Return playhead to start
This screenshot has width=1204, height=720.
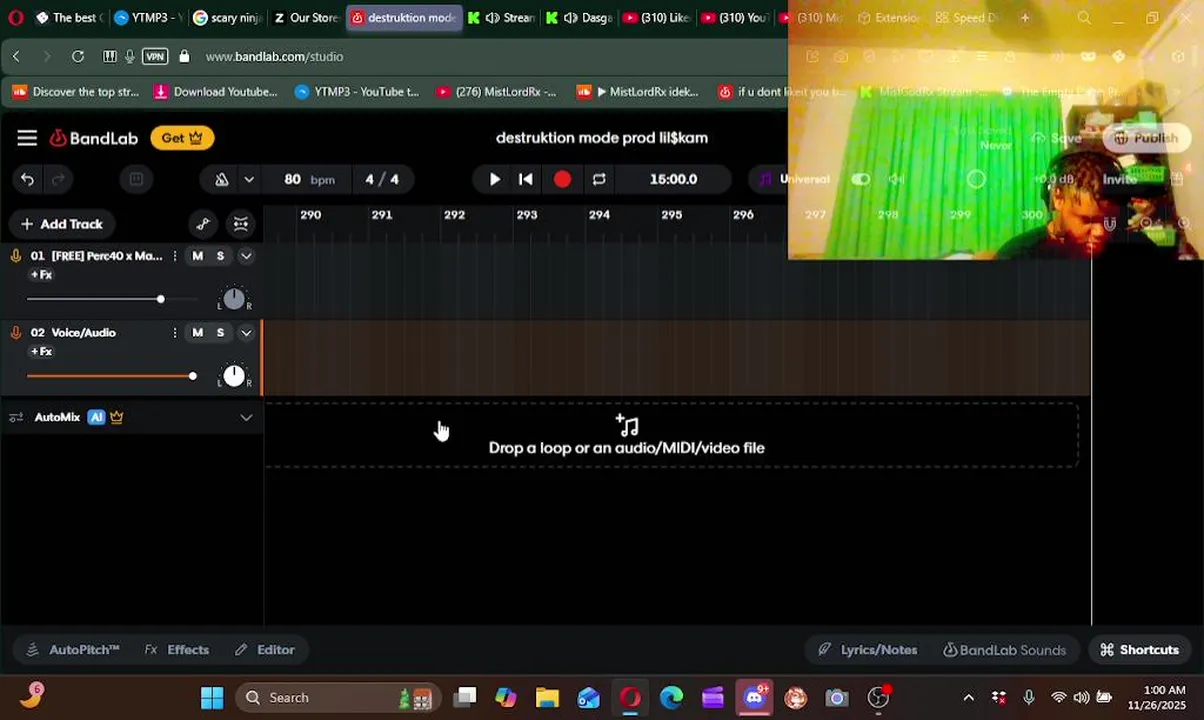click(526, 180)
